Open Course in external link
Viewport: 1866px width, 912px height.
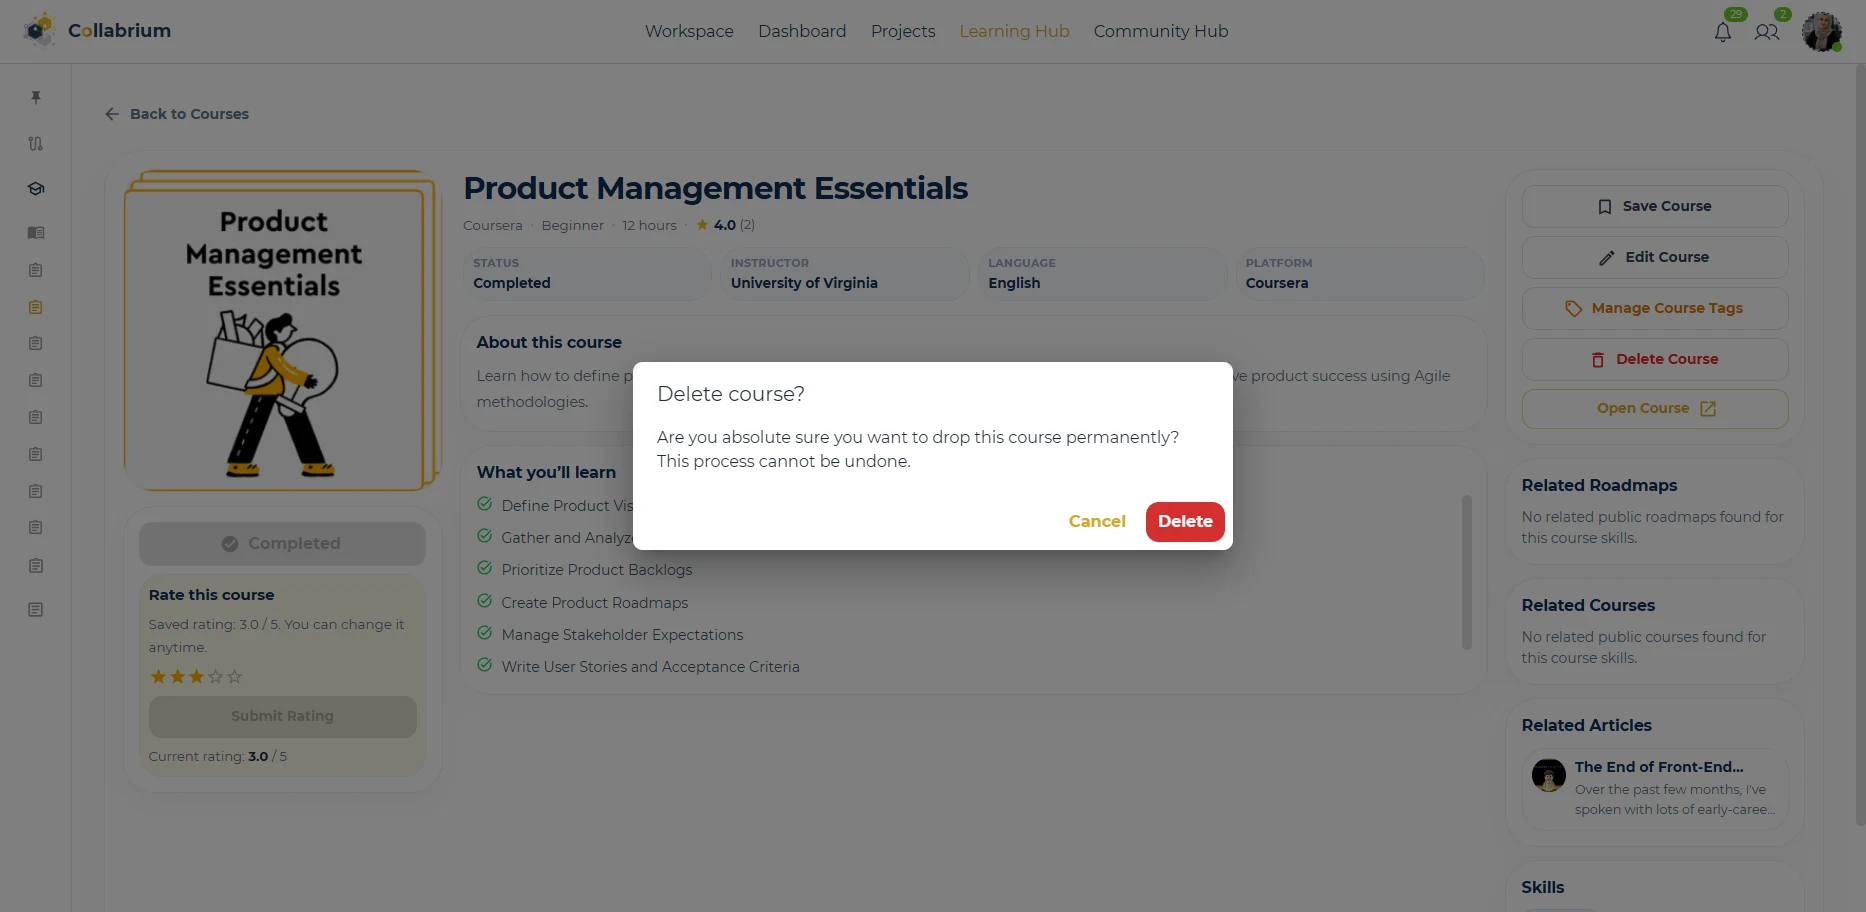(1654, 408)
